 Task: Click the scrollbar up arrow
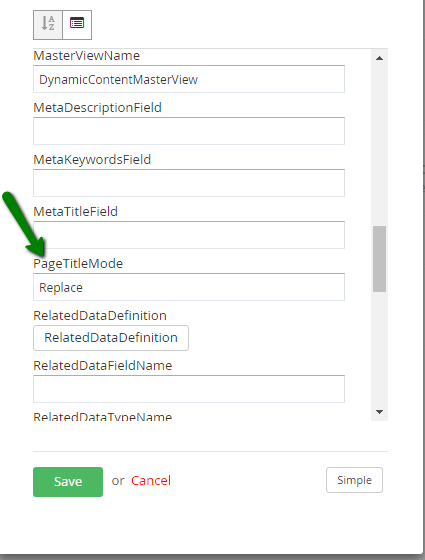(379, 58)
